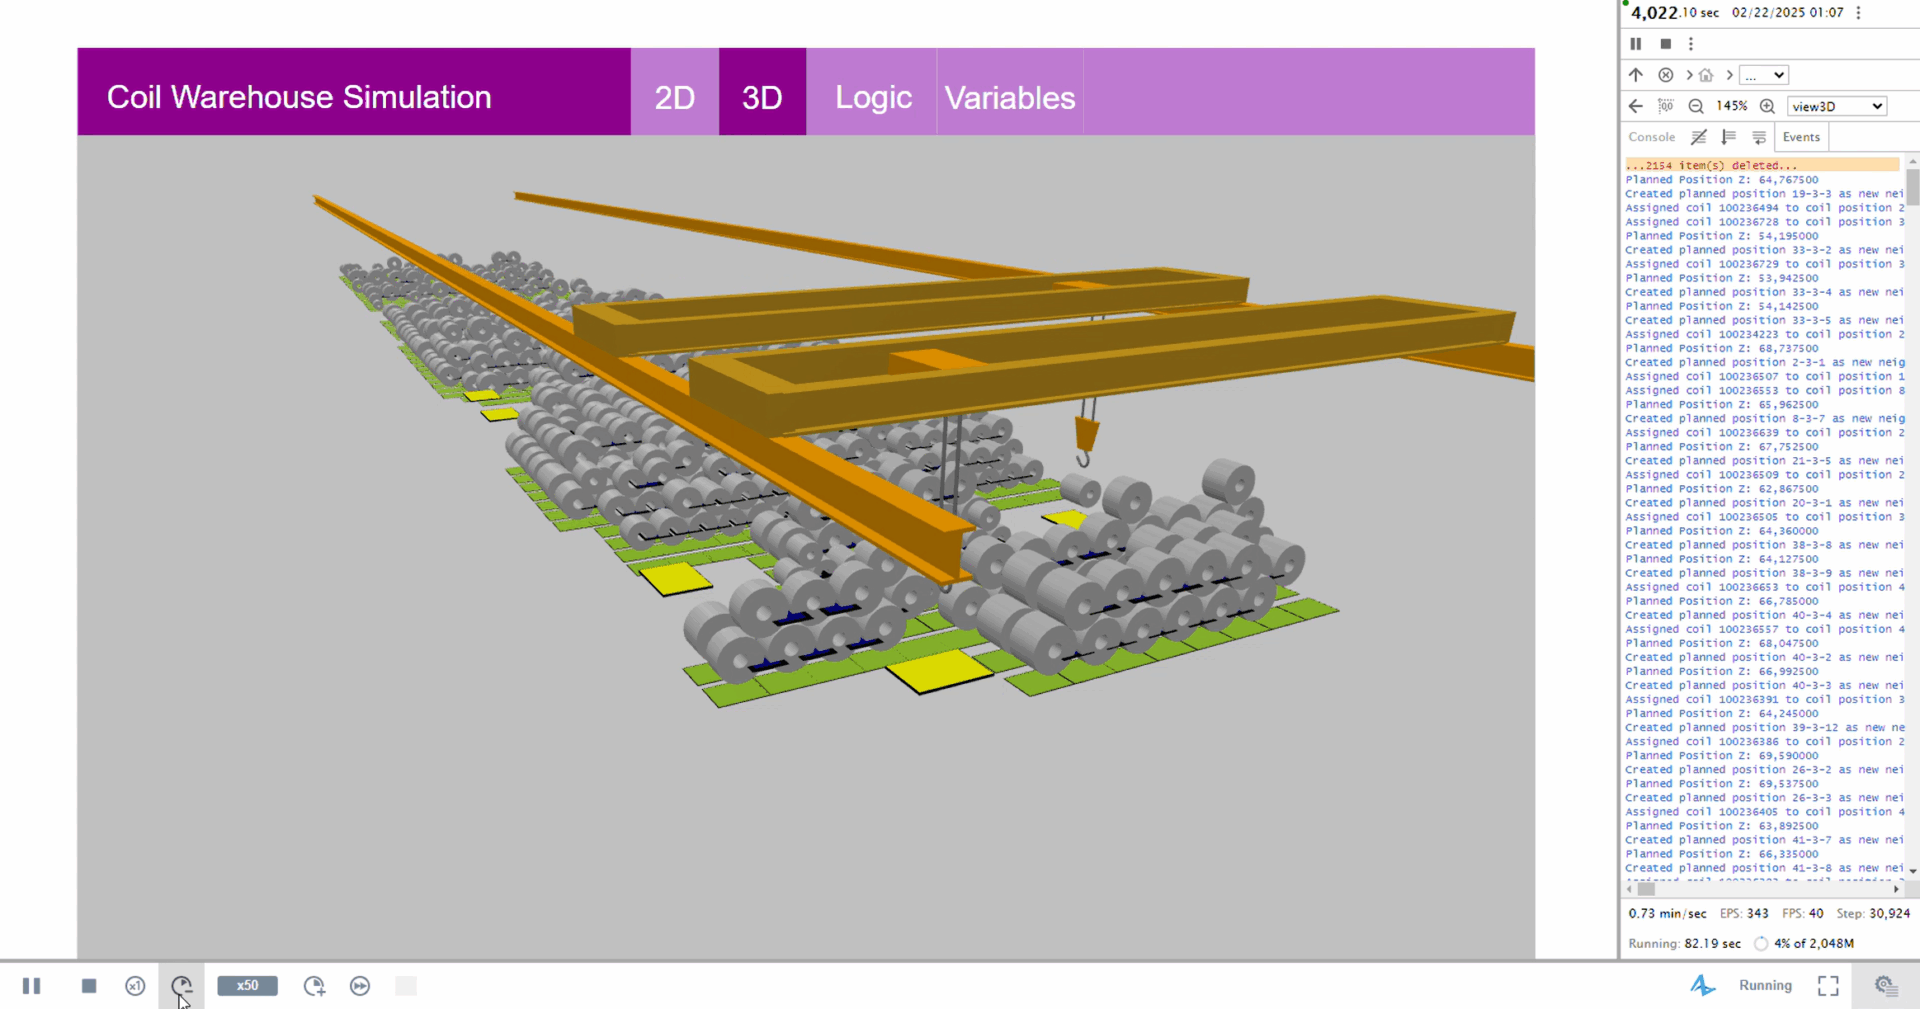Viewport: 1920px width, 1009px height.
Task: Open the Variables tab
Action: (x=1009, y=97)
